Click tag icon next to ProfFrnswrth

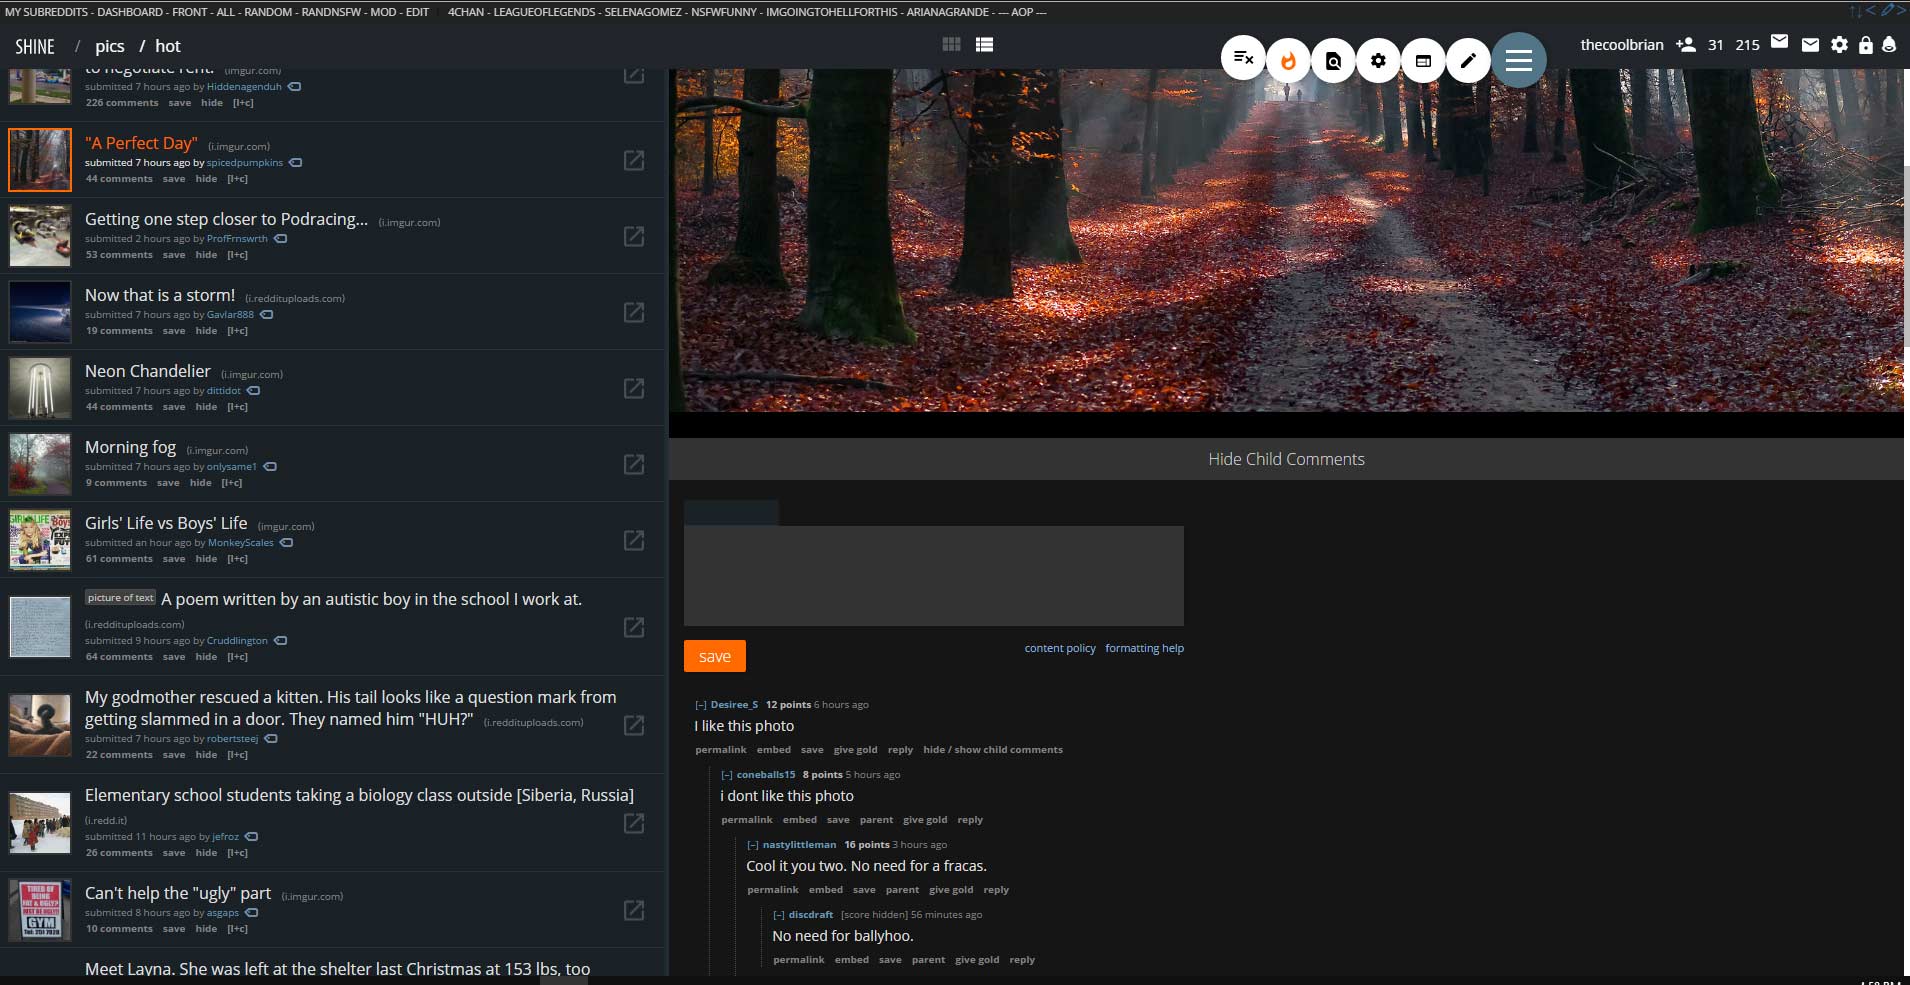280,238
